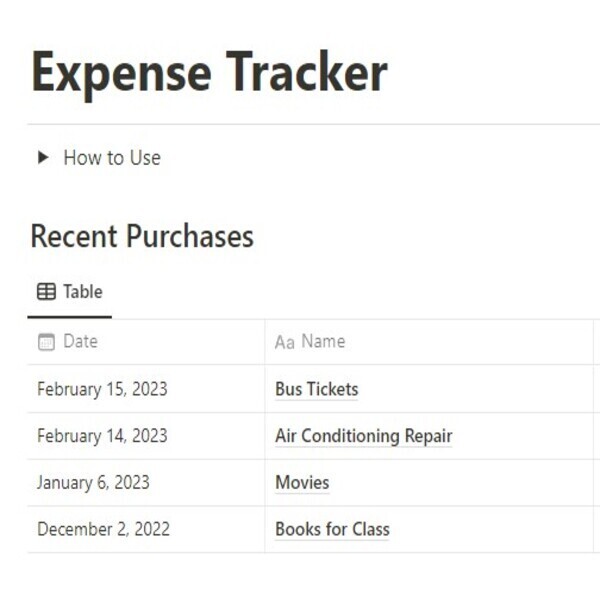Open the Bus Tickets entry

pos(316,389)
